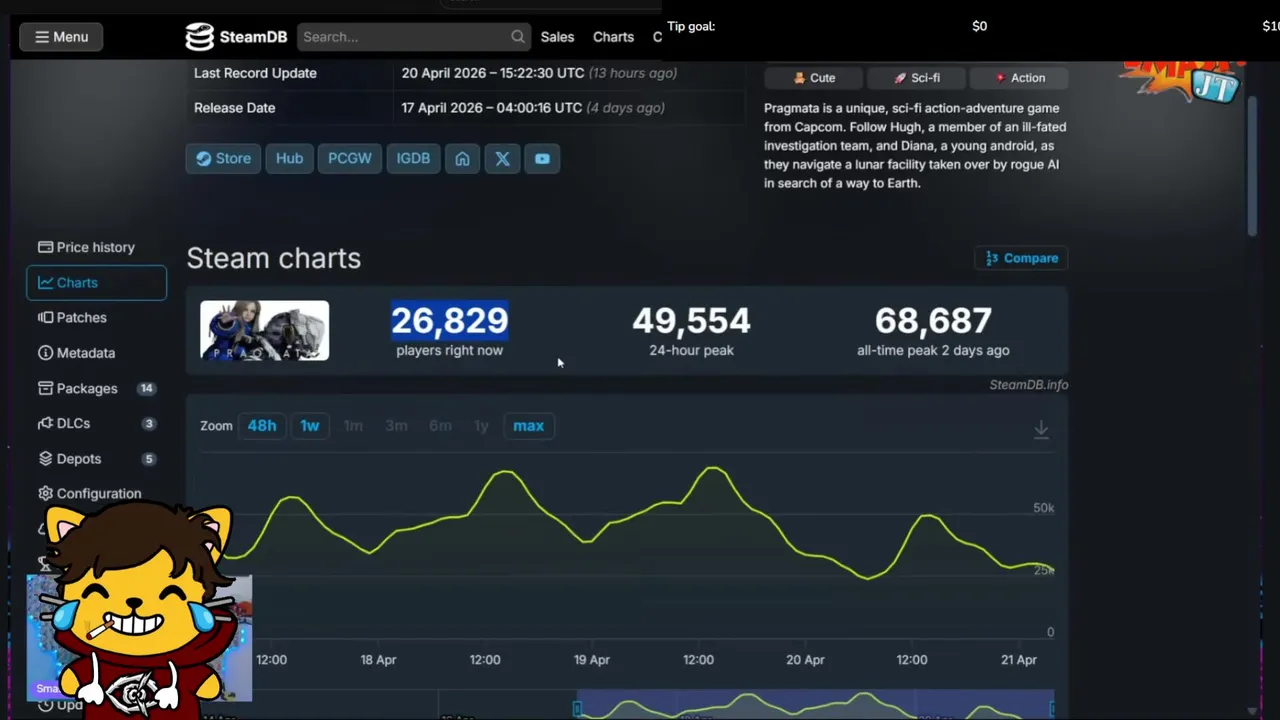Set chart zoom to max
The width and height of the screenshot is (1280, 720).
pyautogui.click(x=528, y=426)
